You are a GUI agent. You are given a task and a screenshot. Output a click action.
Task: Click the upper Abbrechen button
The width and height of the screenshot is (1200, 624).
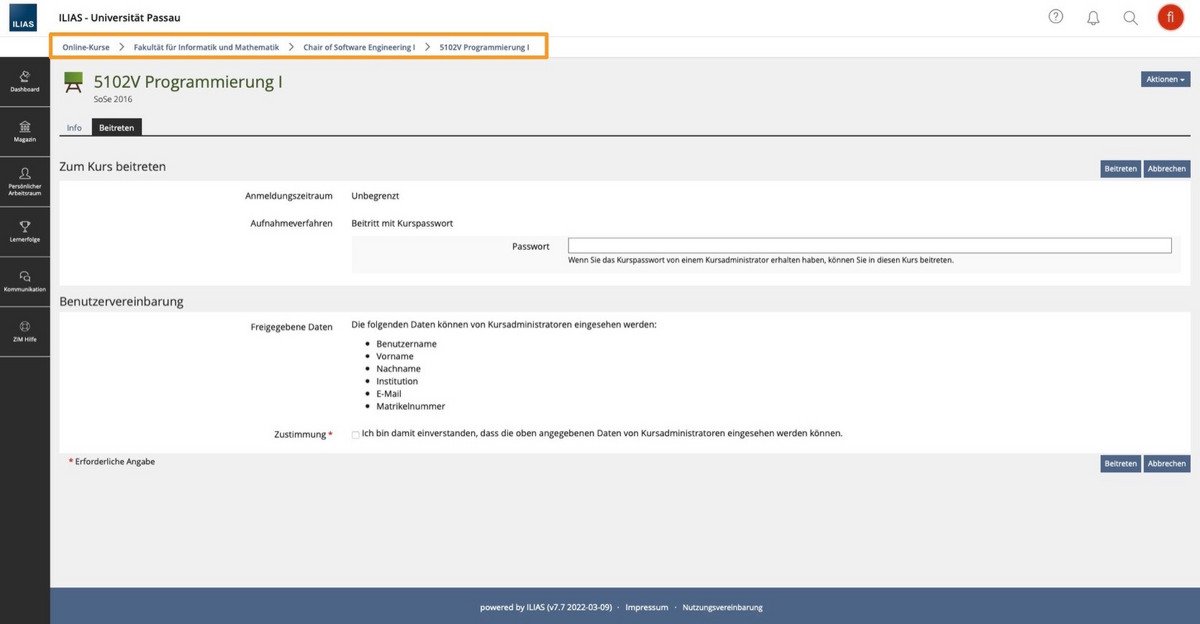click(x=1167, y=169)
